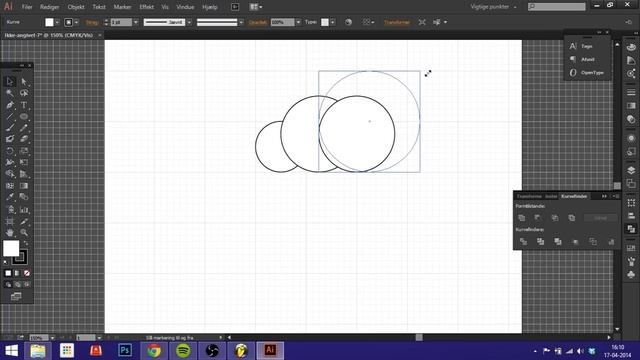
Task: Click the Merge pathfinder icon
Action: click(558, 242)
